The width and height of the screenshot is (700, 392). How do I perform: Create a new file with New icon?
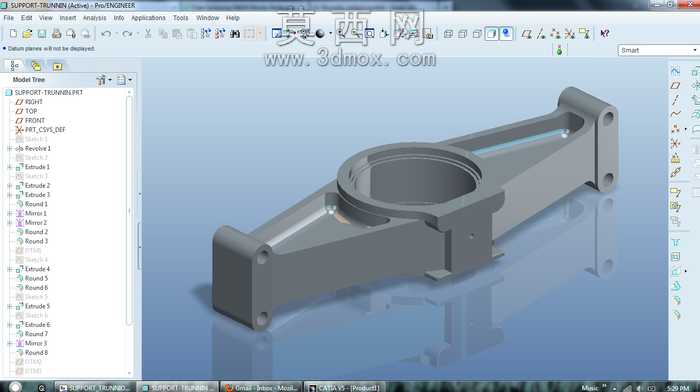pos(13,33)
